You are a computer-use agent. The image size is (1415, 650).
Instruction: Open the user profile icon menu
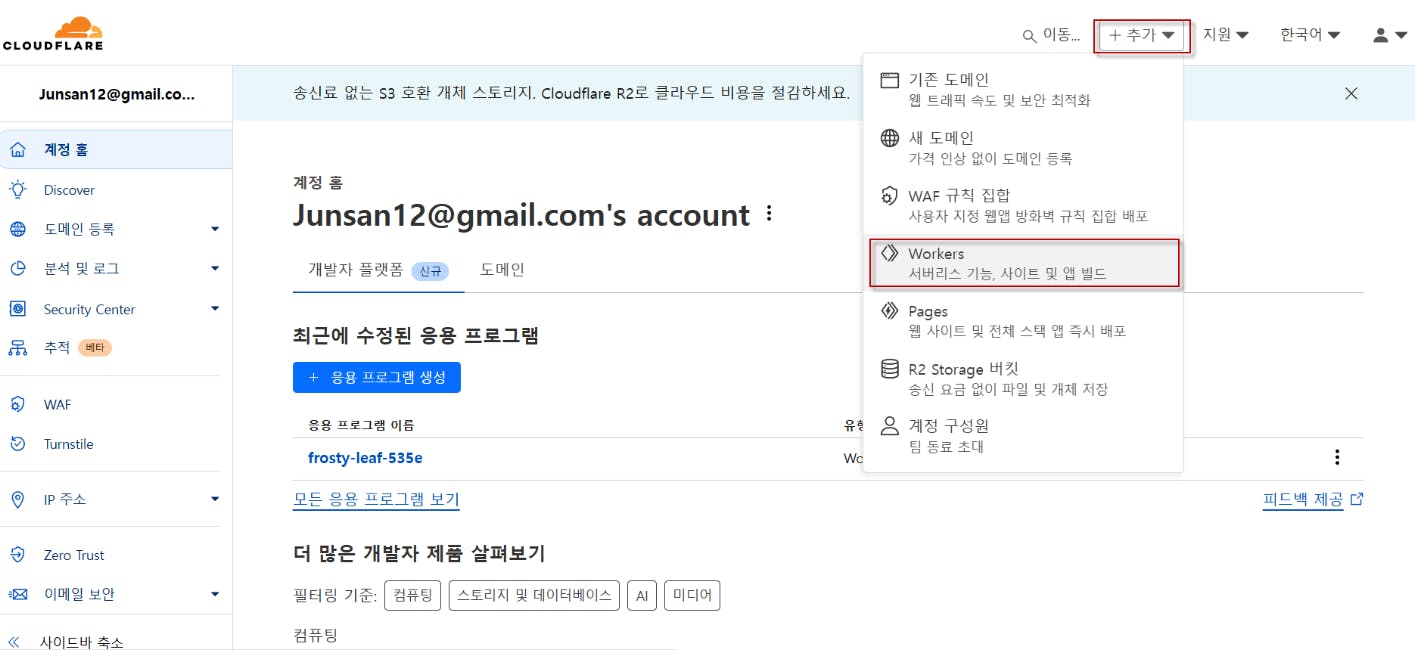(x=1389, y=35)
